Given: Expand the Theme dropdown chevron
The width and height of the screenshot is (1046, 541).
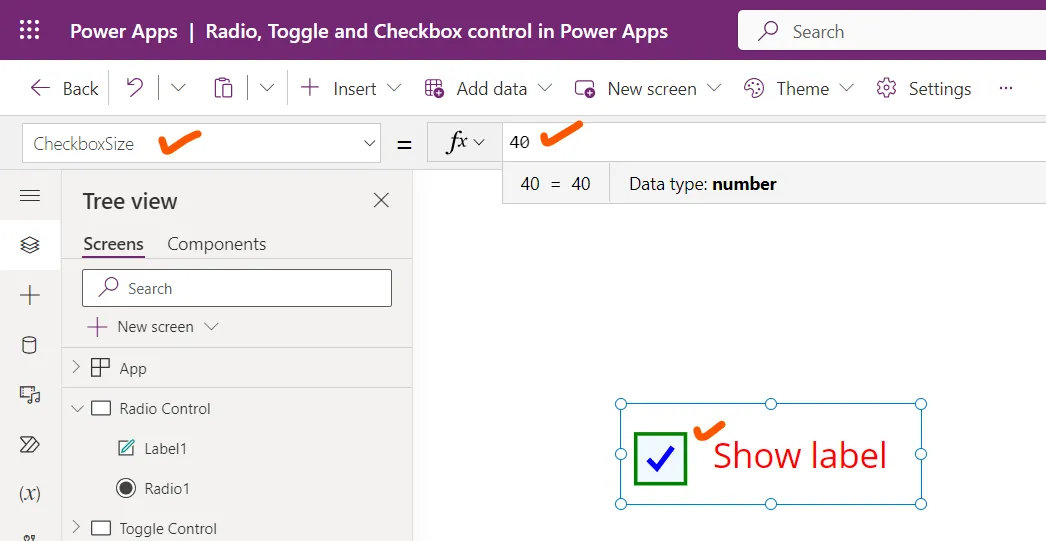Looking at the screenshot, I should (847, 88).
